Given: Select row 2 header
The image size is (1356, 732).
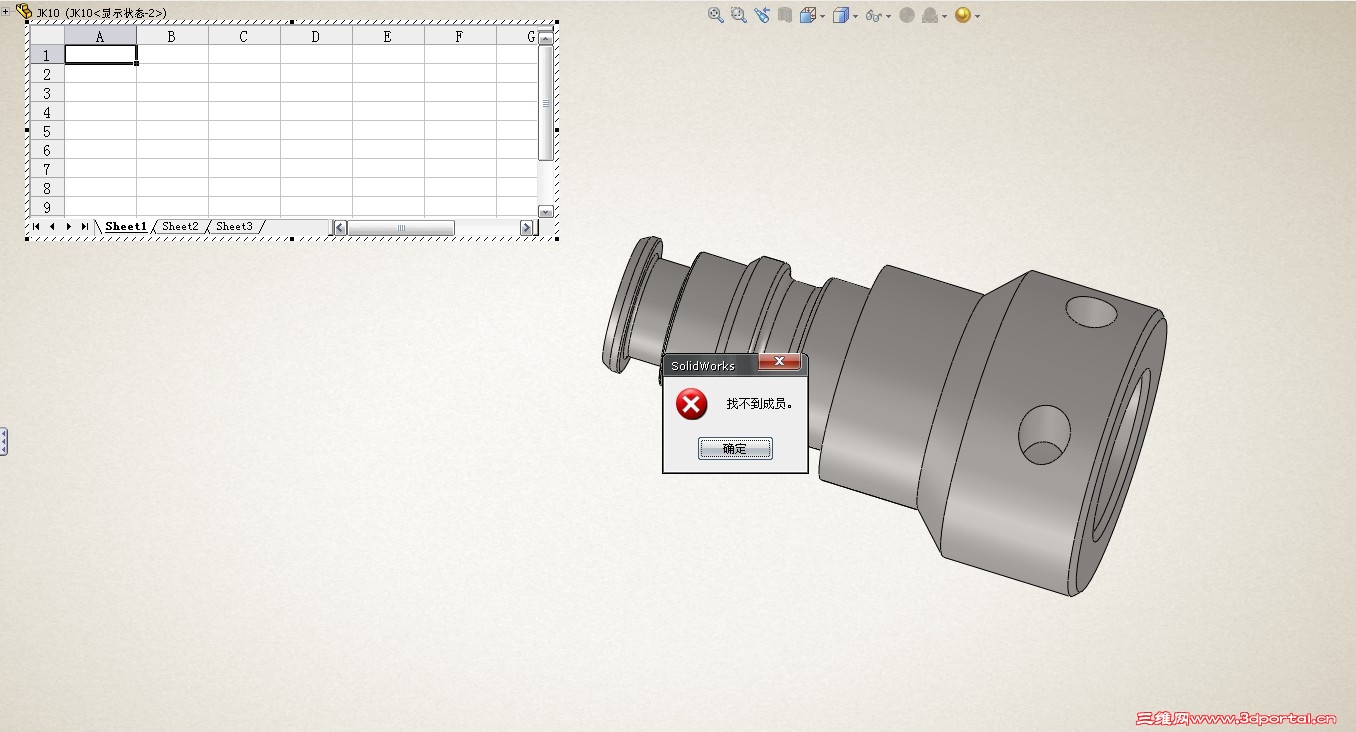Looking at the screenshot, I should click(47, 74).
